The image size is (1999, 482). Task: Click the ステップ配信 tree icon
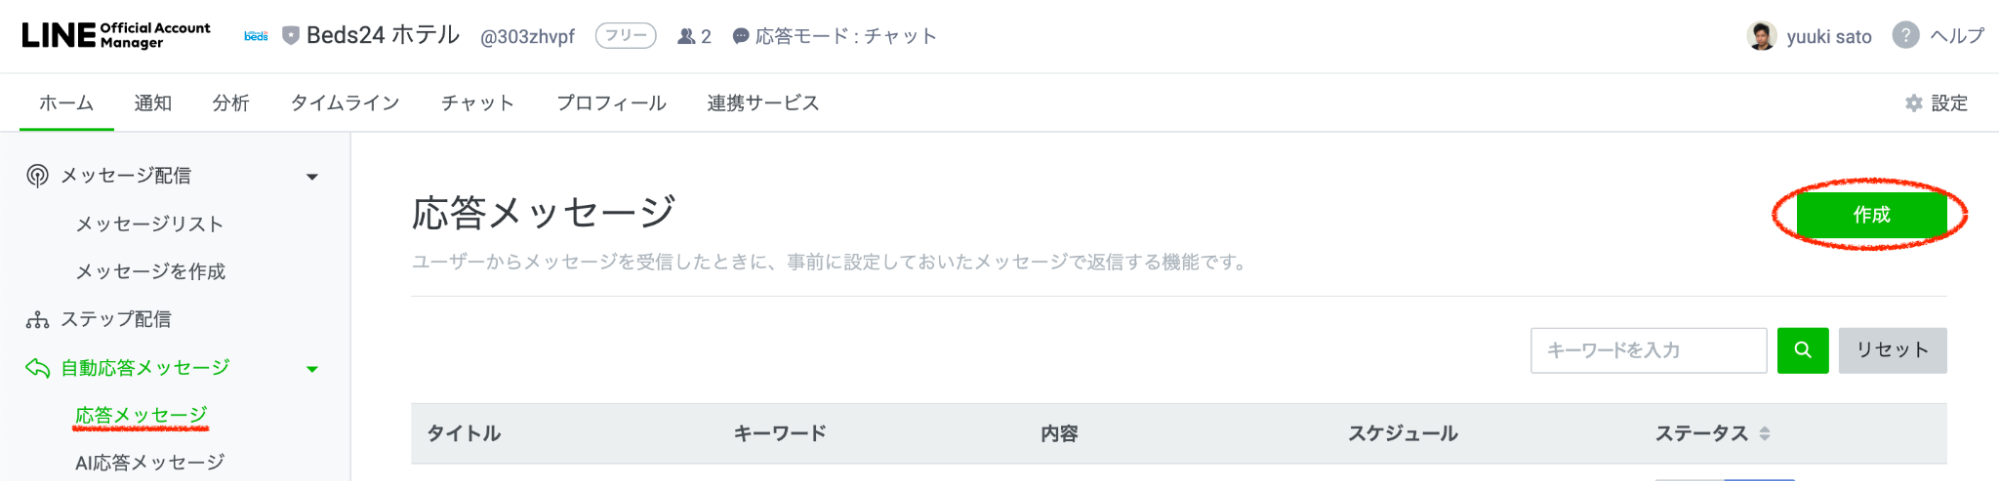click(x=37, y=320)
